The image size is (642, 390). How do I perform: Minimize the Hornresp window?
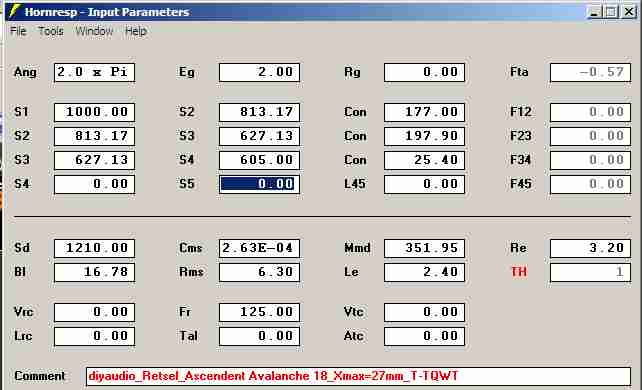pyautogui.click(x=594, y=12)
